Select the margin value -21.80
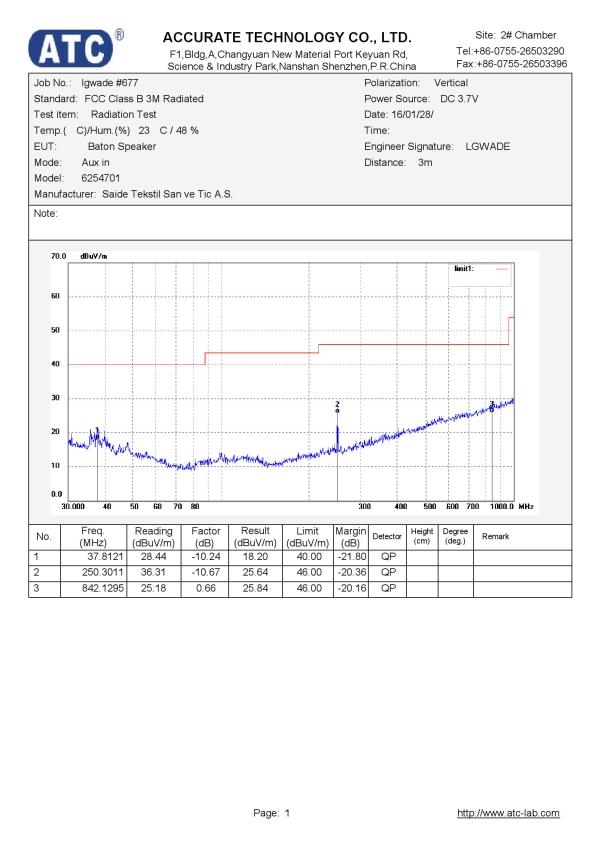The height and width of the screenshot is (851, 601). [x=352, y=557]
